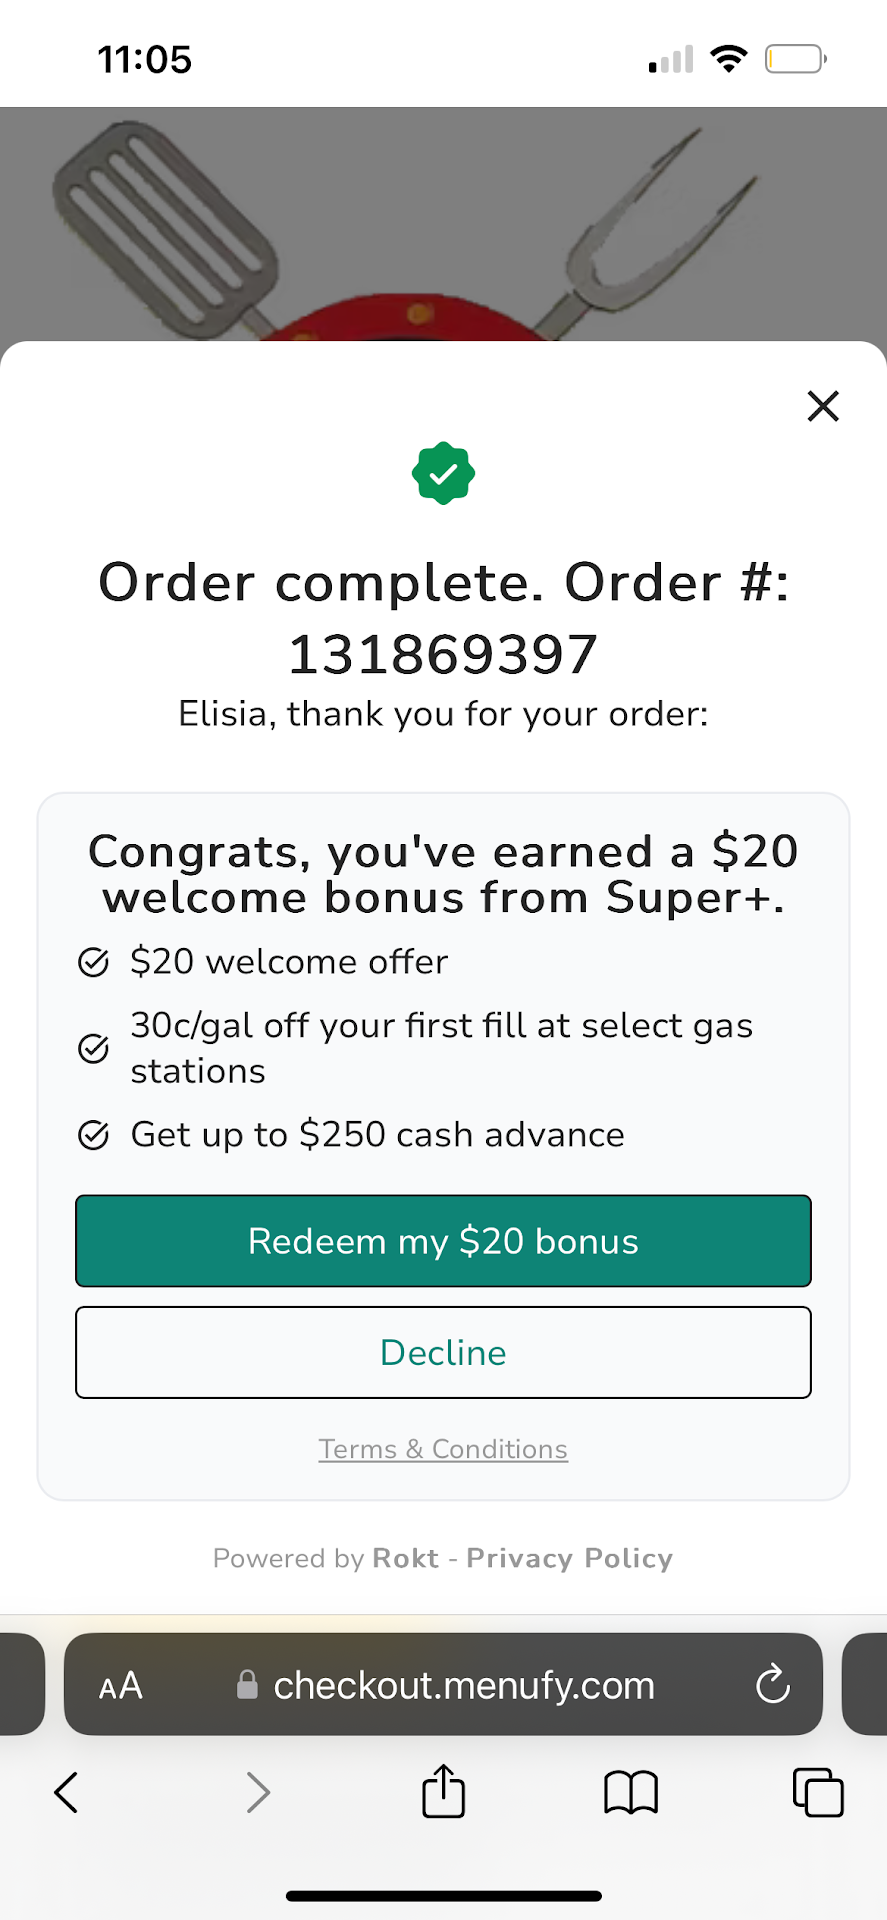Tap the battery indicator in status bar

pyautogui.click(x=795, y=60)
